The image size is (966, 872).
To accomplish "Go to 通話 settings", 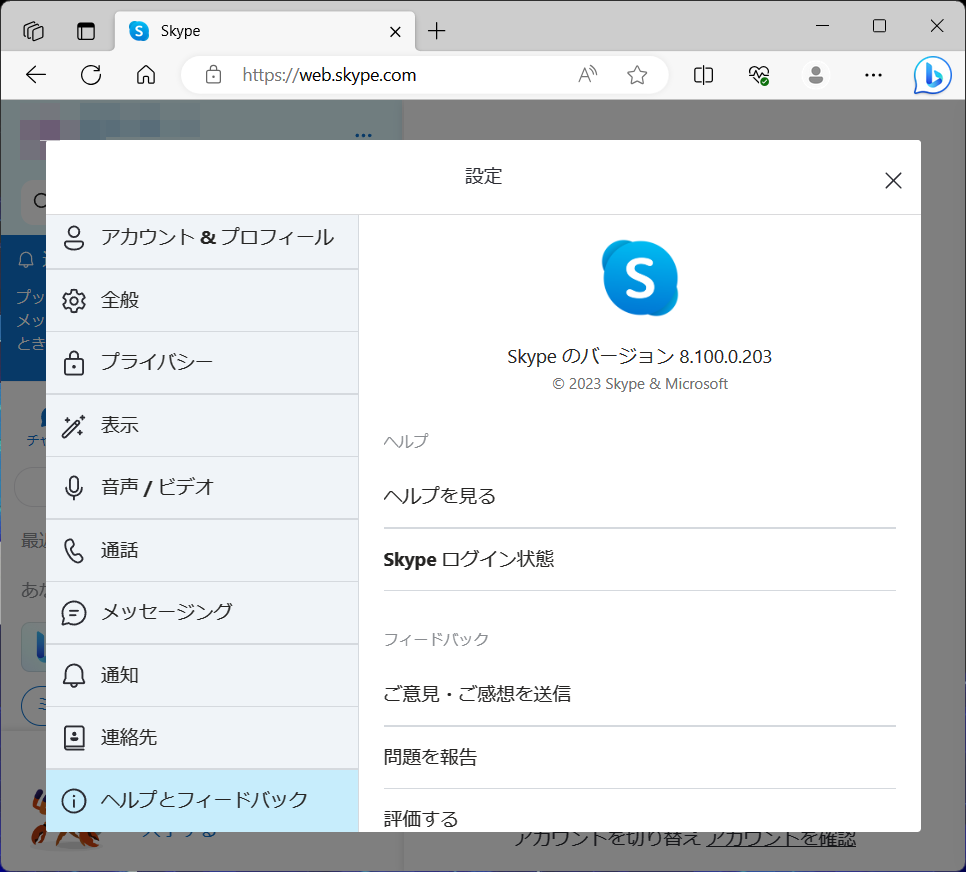I will click(202, 550).
